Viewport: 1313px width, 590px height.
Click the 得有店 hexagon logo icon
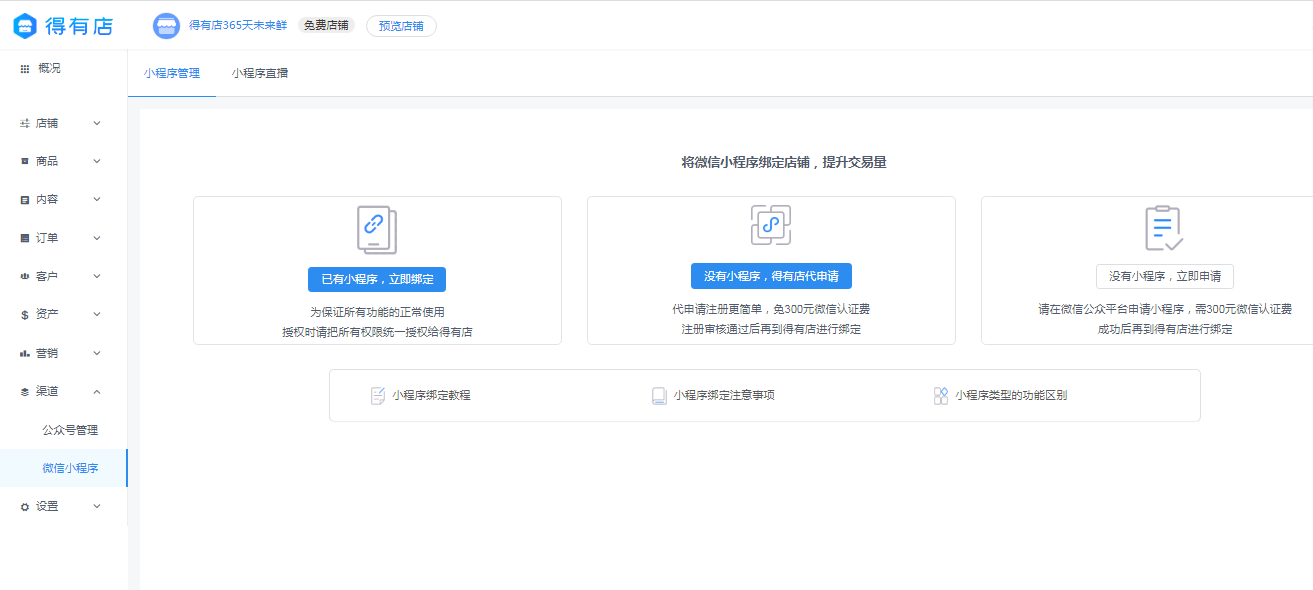[x=25, y=26]
